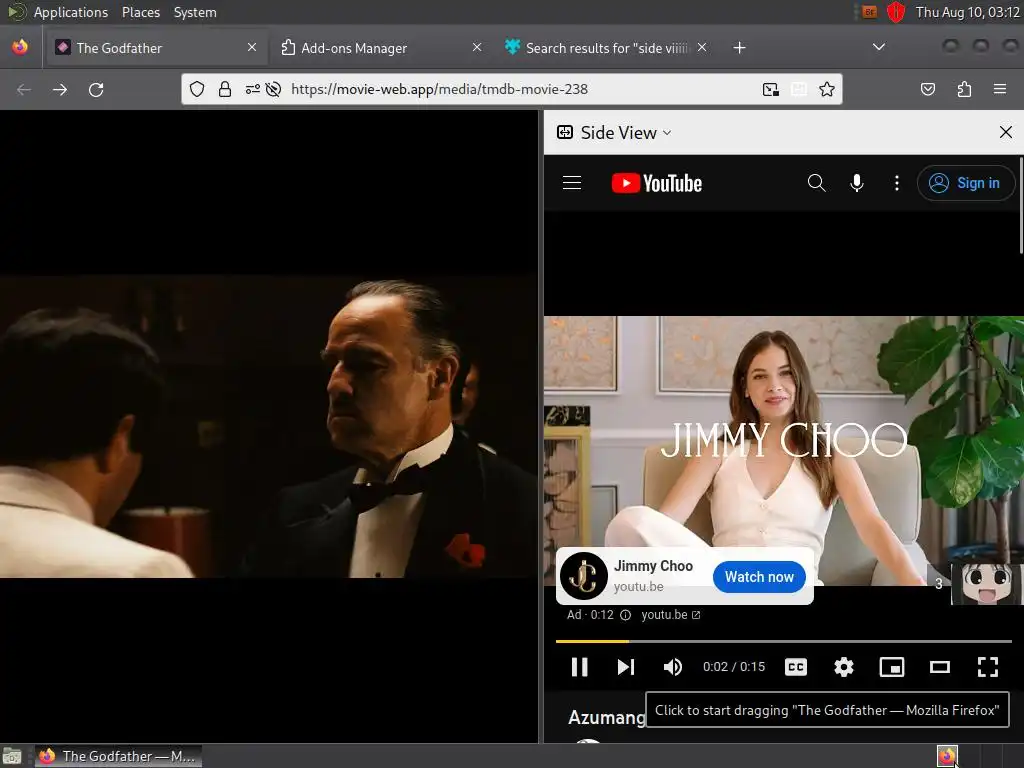Screen dimensions: 1024x768
Task: Close the Search results tab
Action: point(701,48)
